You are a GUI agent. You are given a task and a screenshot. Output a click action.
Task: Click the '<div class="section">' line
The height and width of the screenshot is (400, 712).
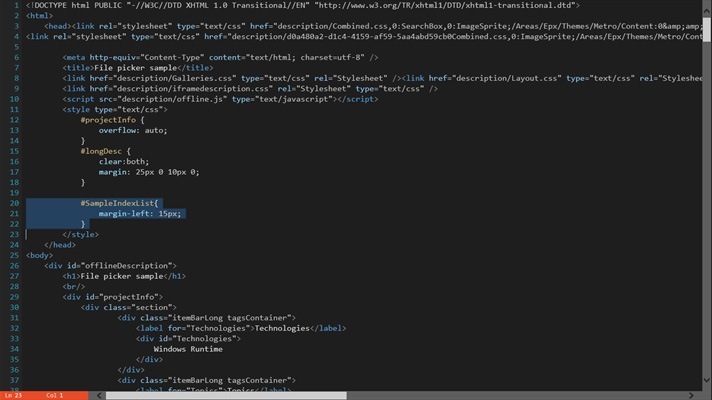[129, 307]
